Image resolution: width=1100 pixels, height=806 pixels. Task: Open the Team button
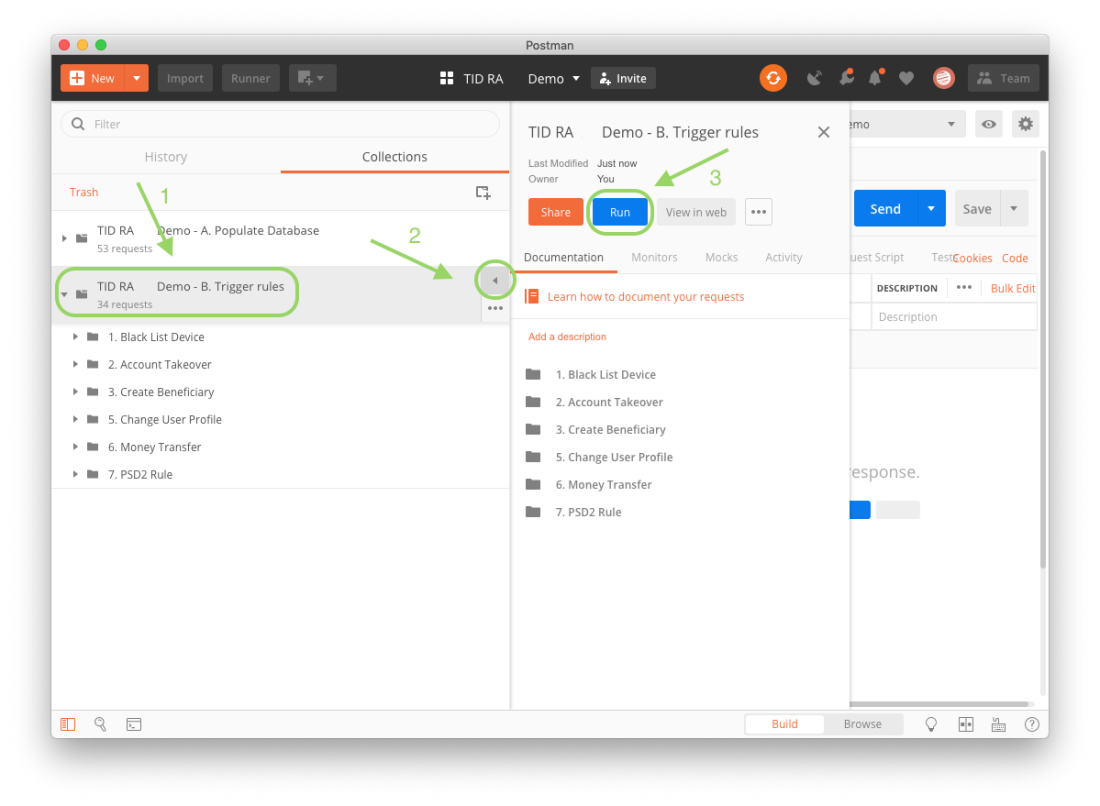1004,78
